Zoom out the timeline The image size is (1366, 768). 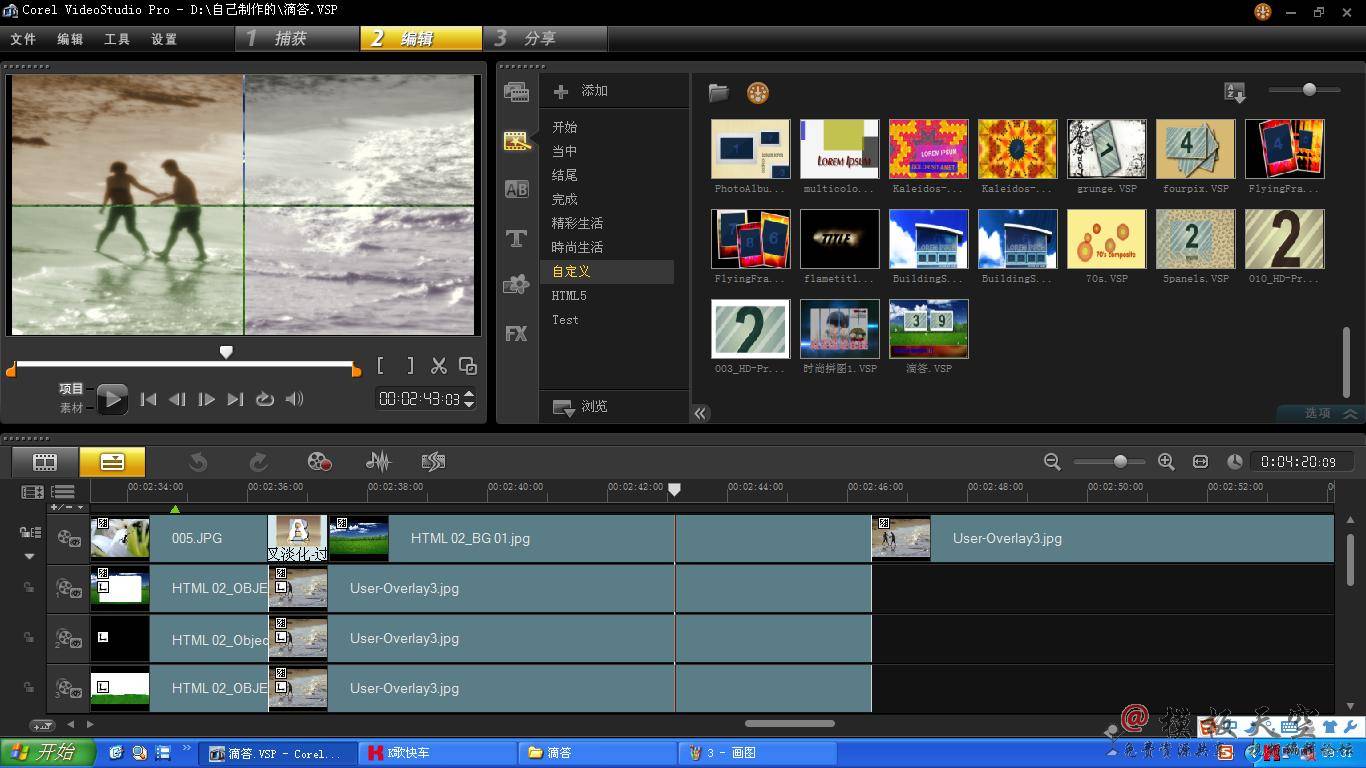1052,461
